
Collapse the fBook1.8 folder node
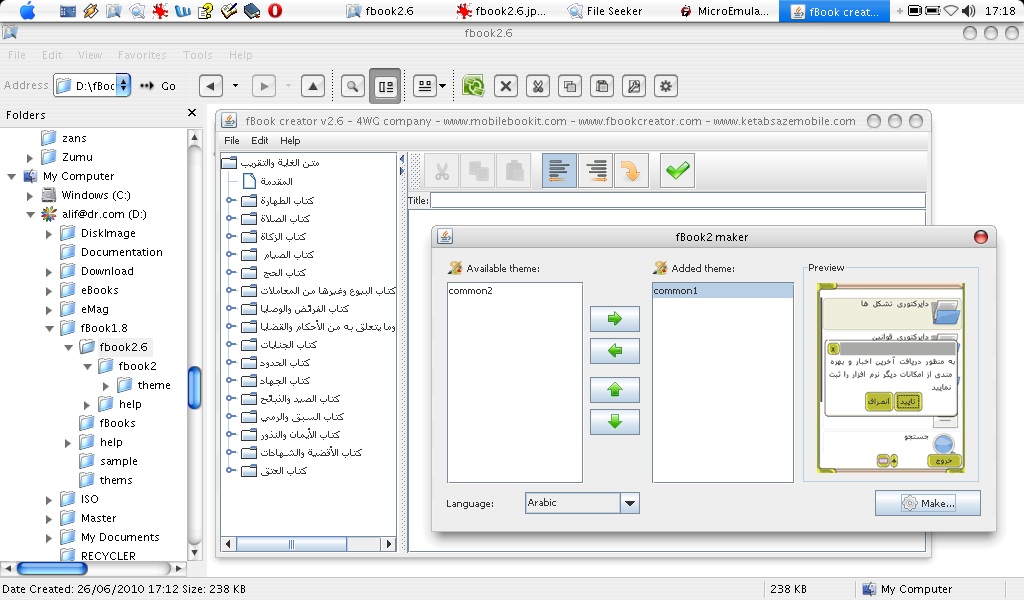(50, 328)
